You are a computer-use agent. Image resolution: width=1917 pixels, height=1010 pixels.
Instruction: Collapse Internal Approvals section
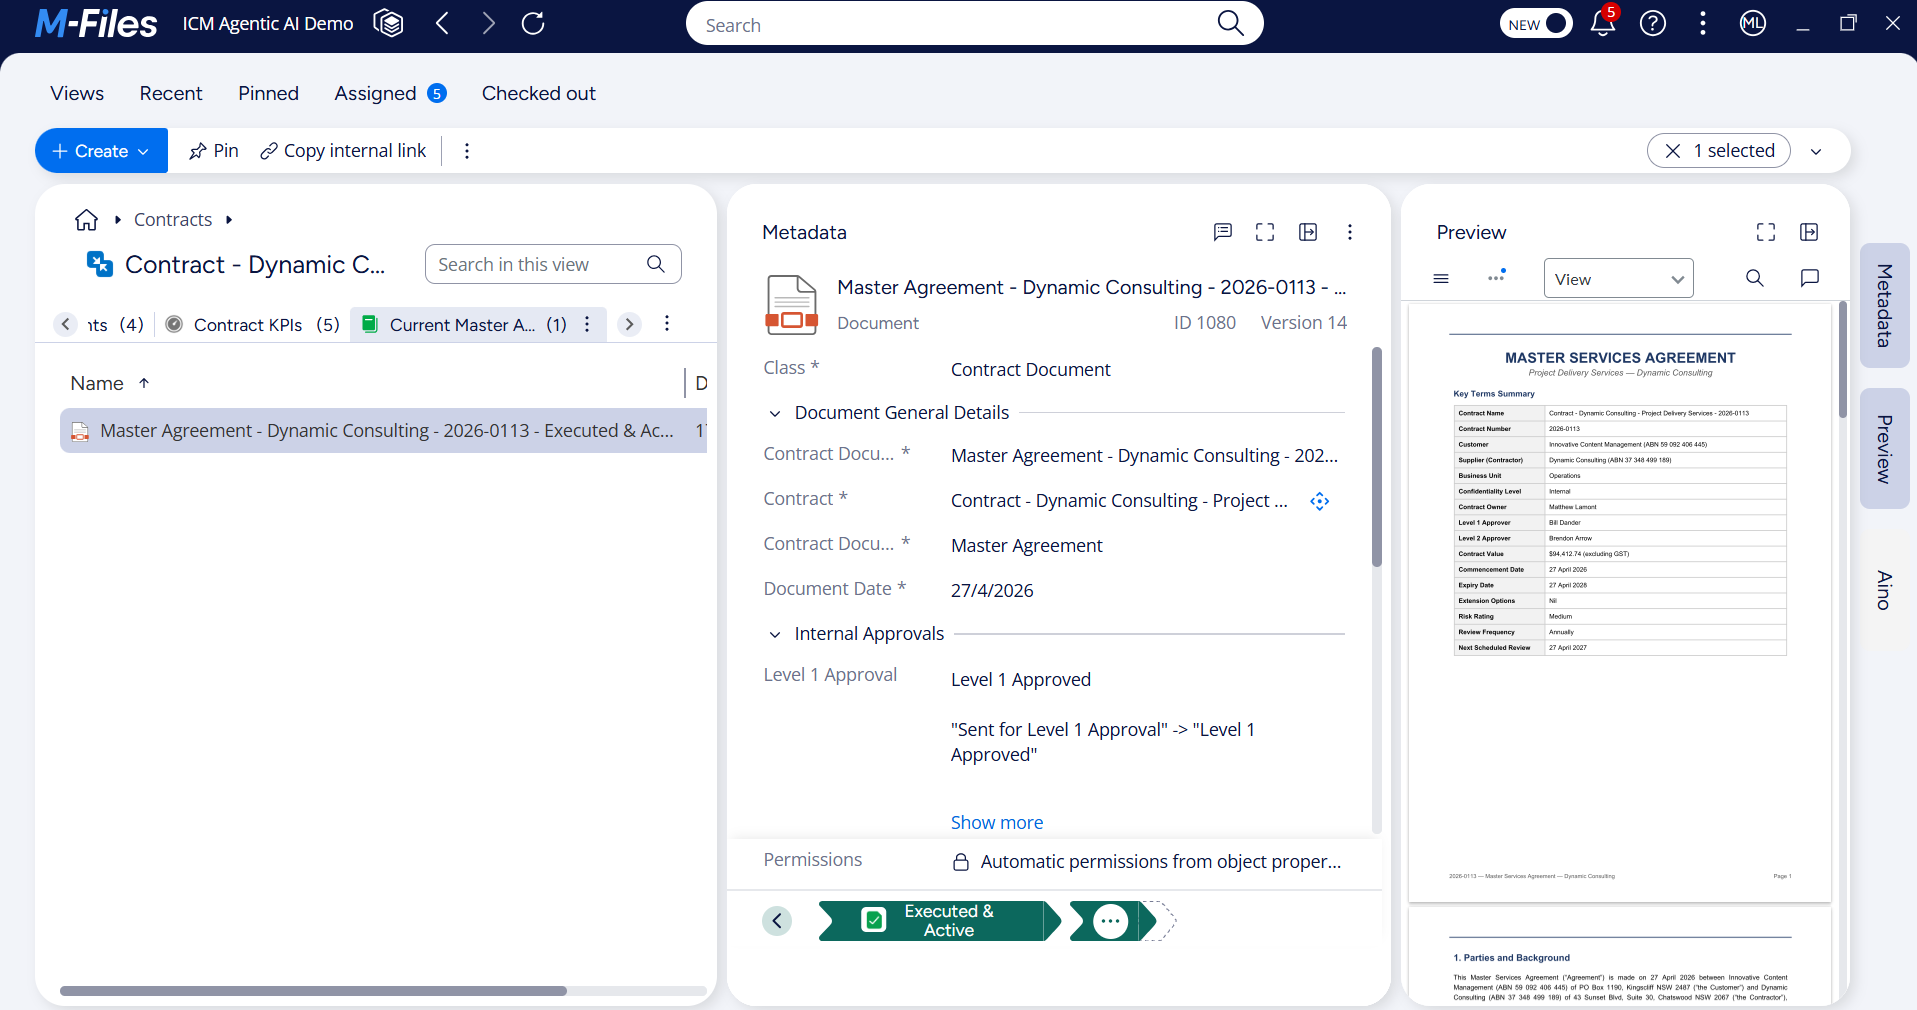[x=775, y=634]
